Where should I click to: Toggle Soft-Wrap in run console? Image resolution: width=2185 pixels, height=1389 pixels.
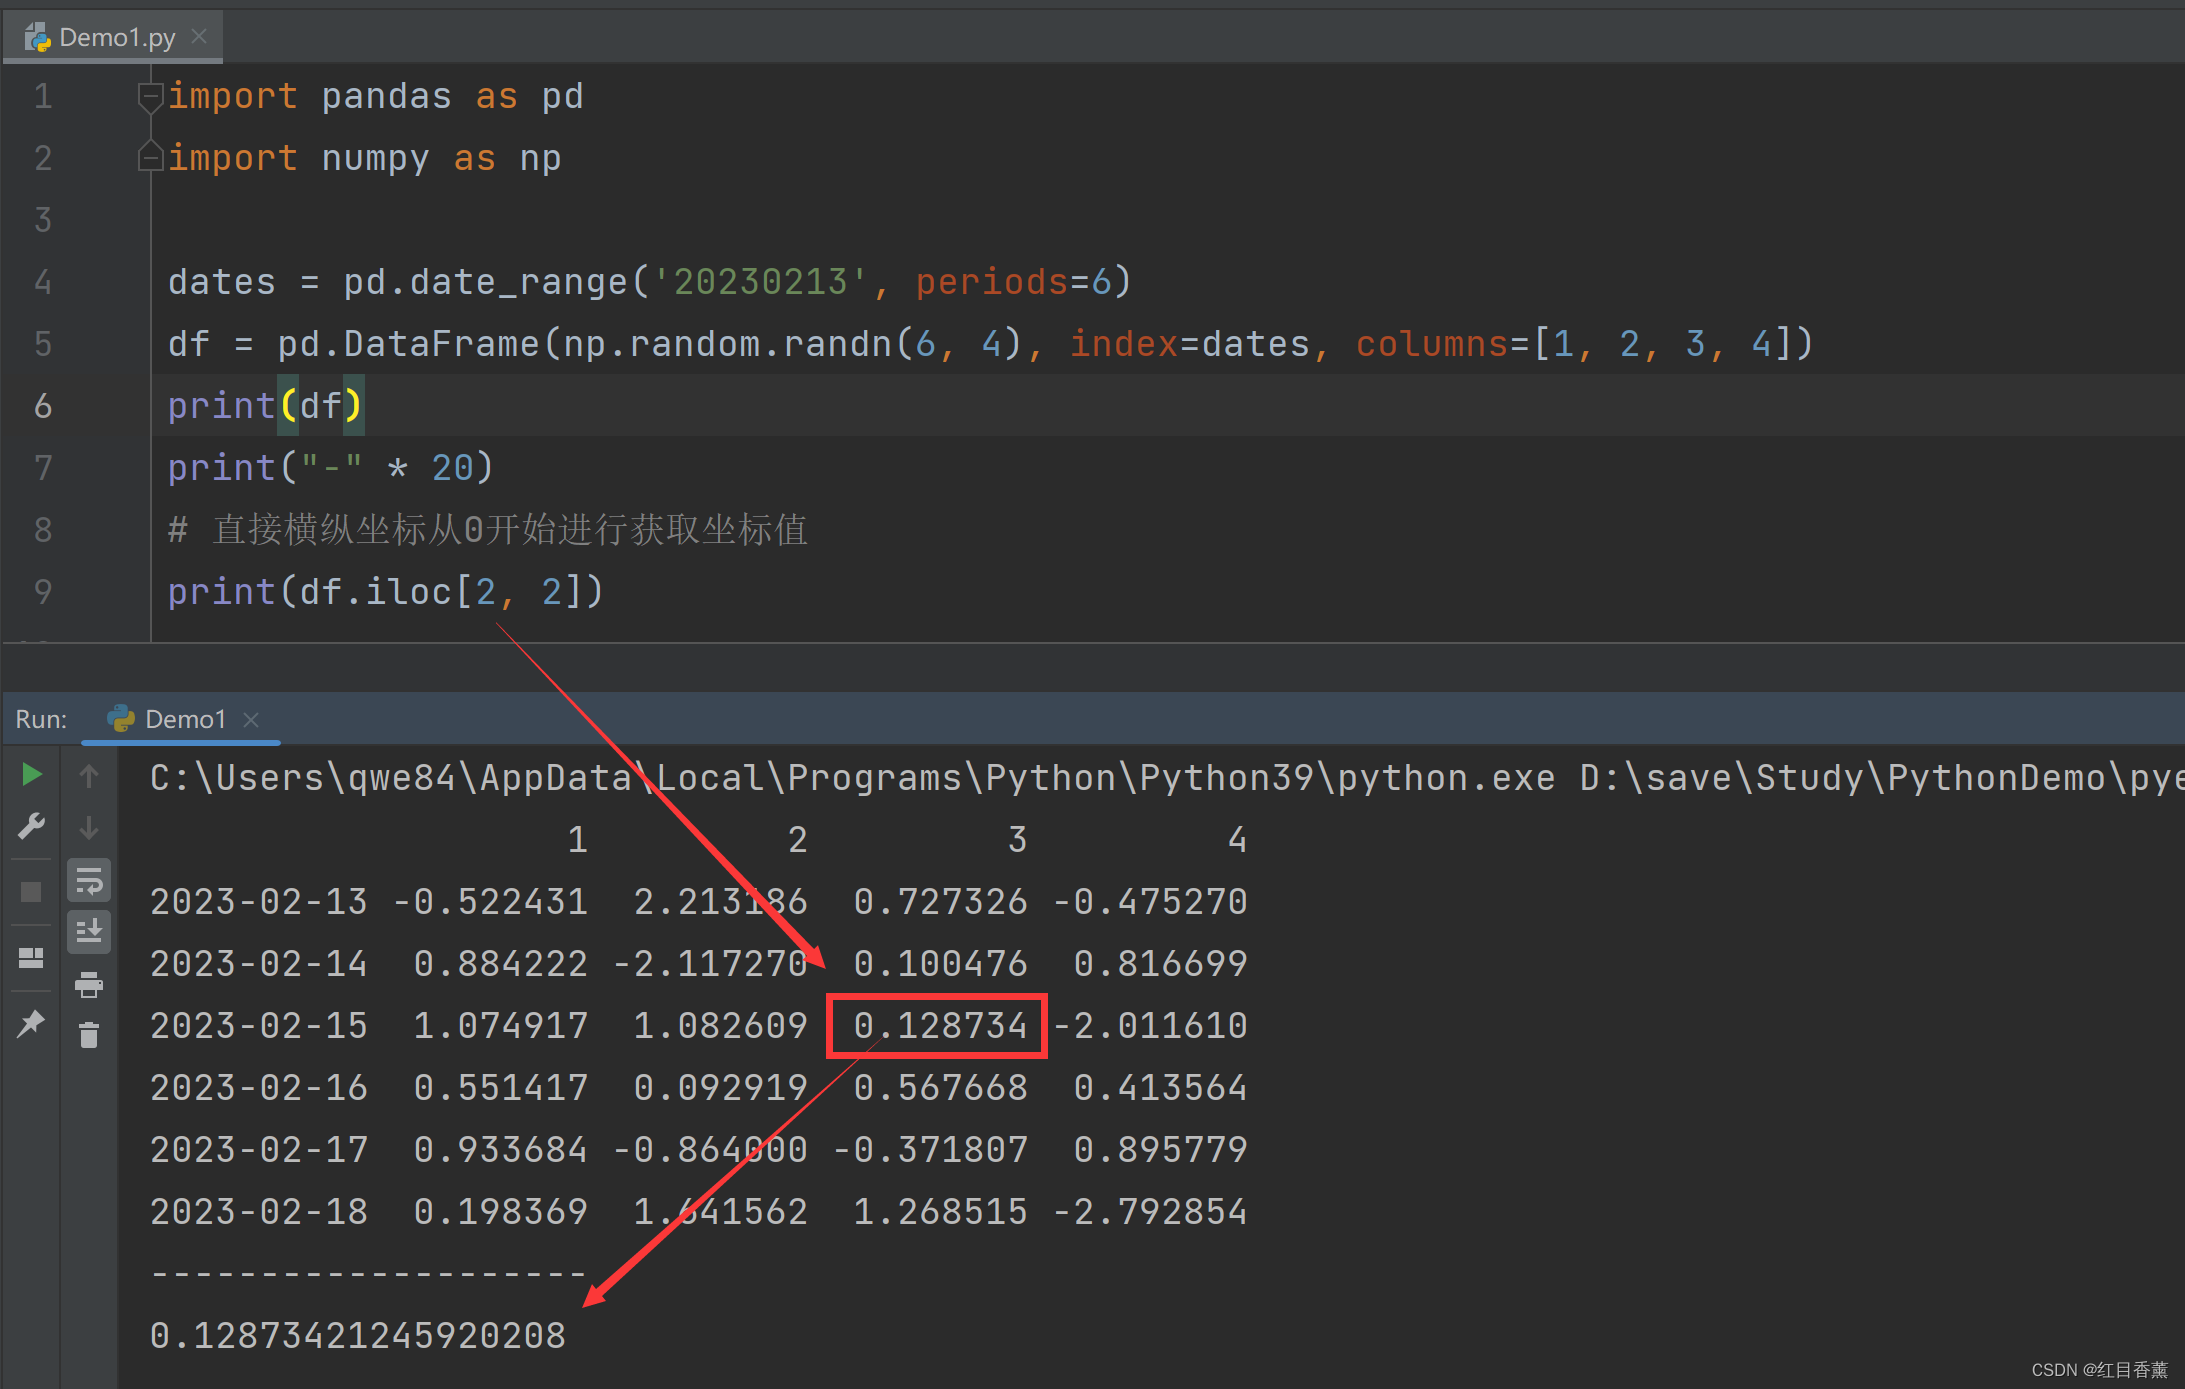point(89,881)
